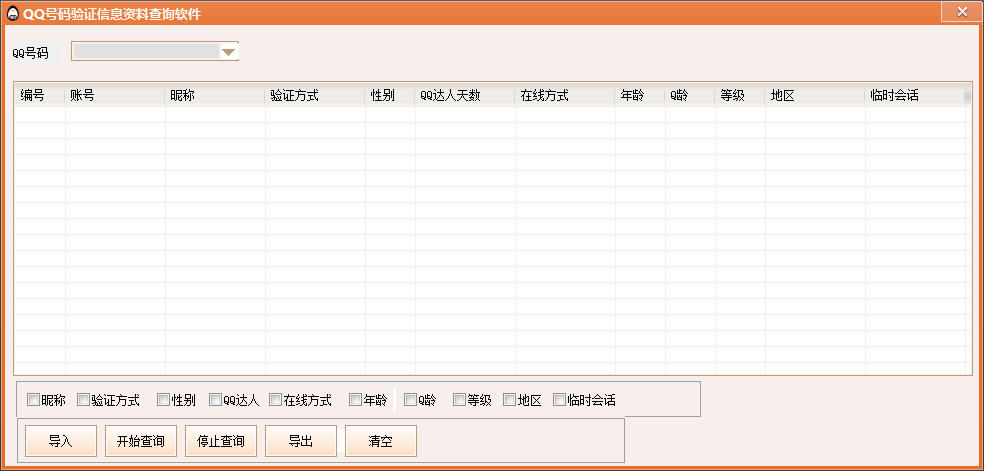This screenshot has height=471, width=984.
Task: Check the 地区 checkbox
Action: click(x=510, y=400)
